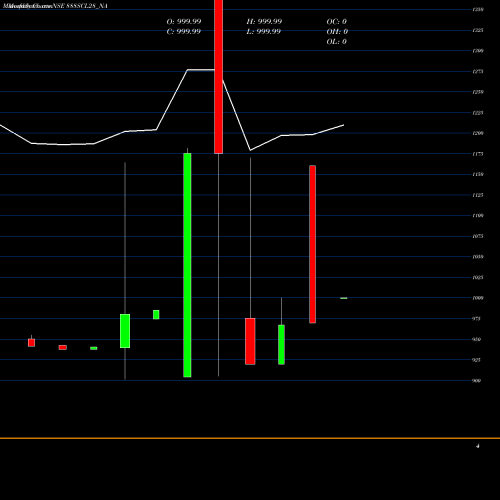The height and width of the screenshot is (500, 500).
Task: Select the first small red candle near 950
Action: (x=31, y=343)
